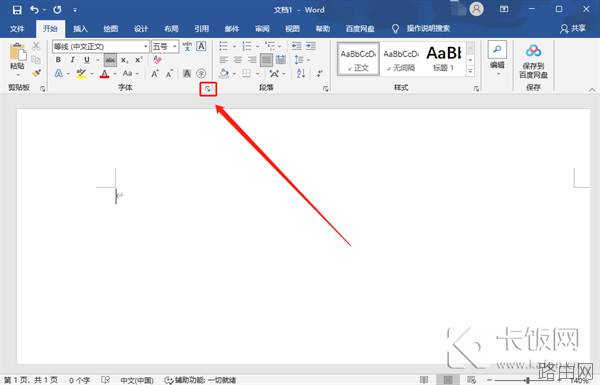This screenshot has width=600, height=385.
Task: Center the text
Action: pyautogui.click(x=238, y=60)
